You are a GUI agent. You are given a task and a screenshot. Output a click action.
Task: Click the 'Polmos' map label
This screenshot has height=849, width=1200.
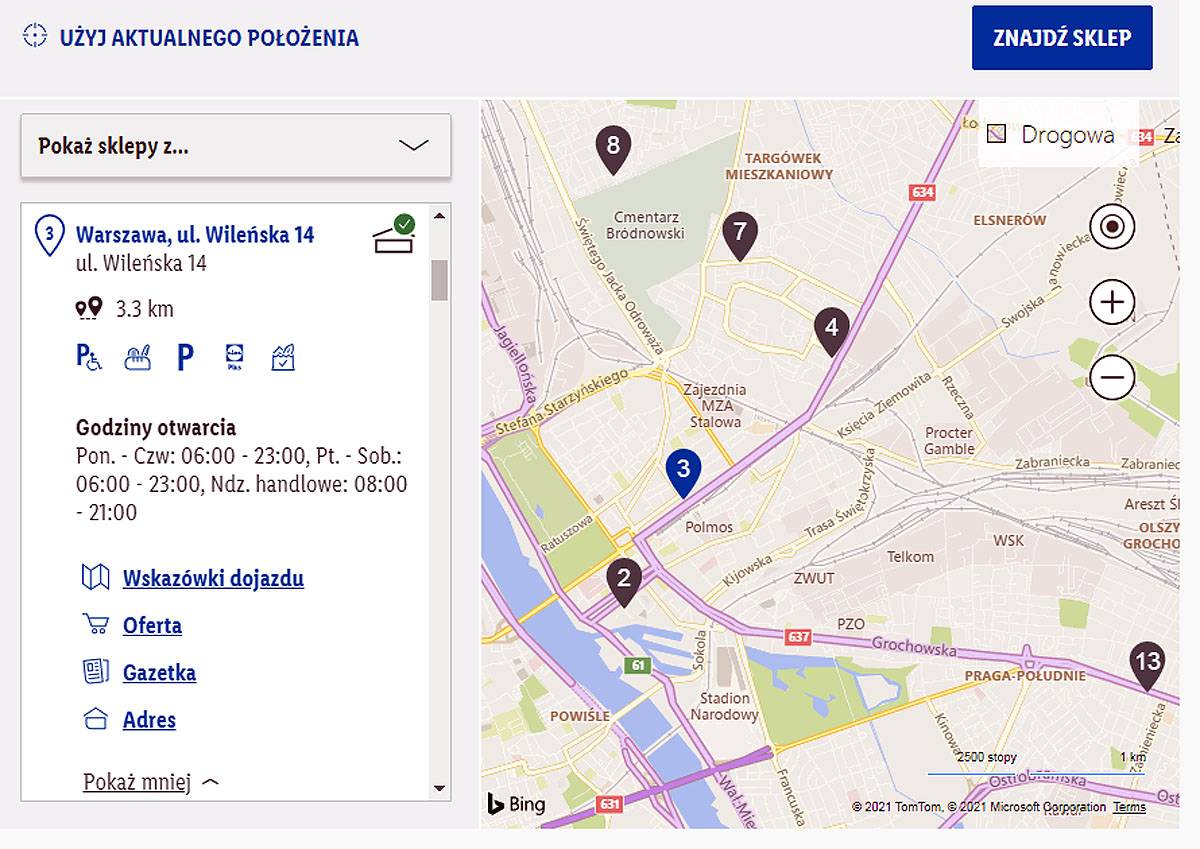coord(709,527)
